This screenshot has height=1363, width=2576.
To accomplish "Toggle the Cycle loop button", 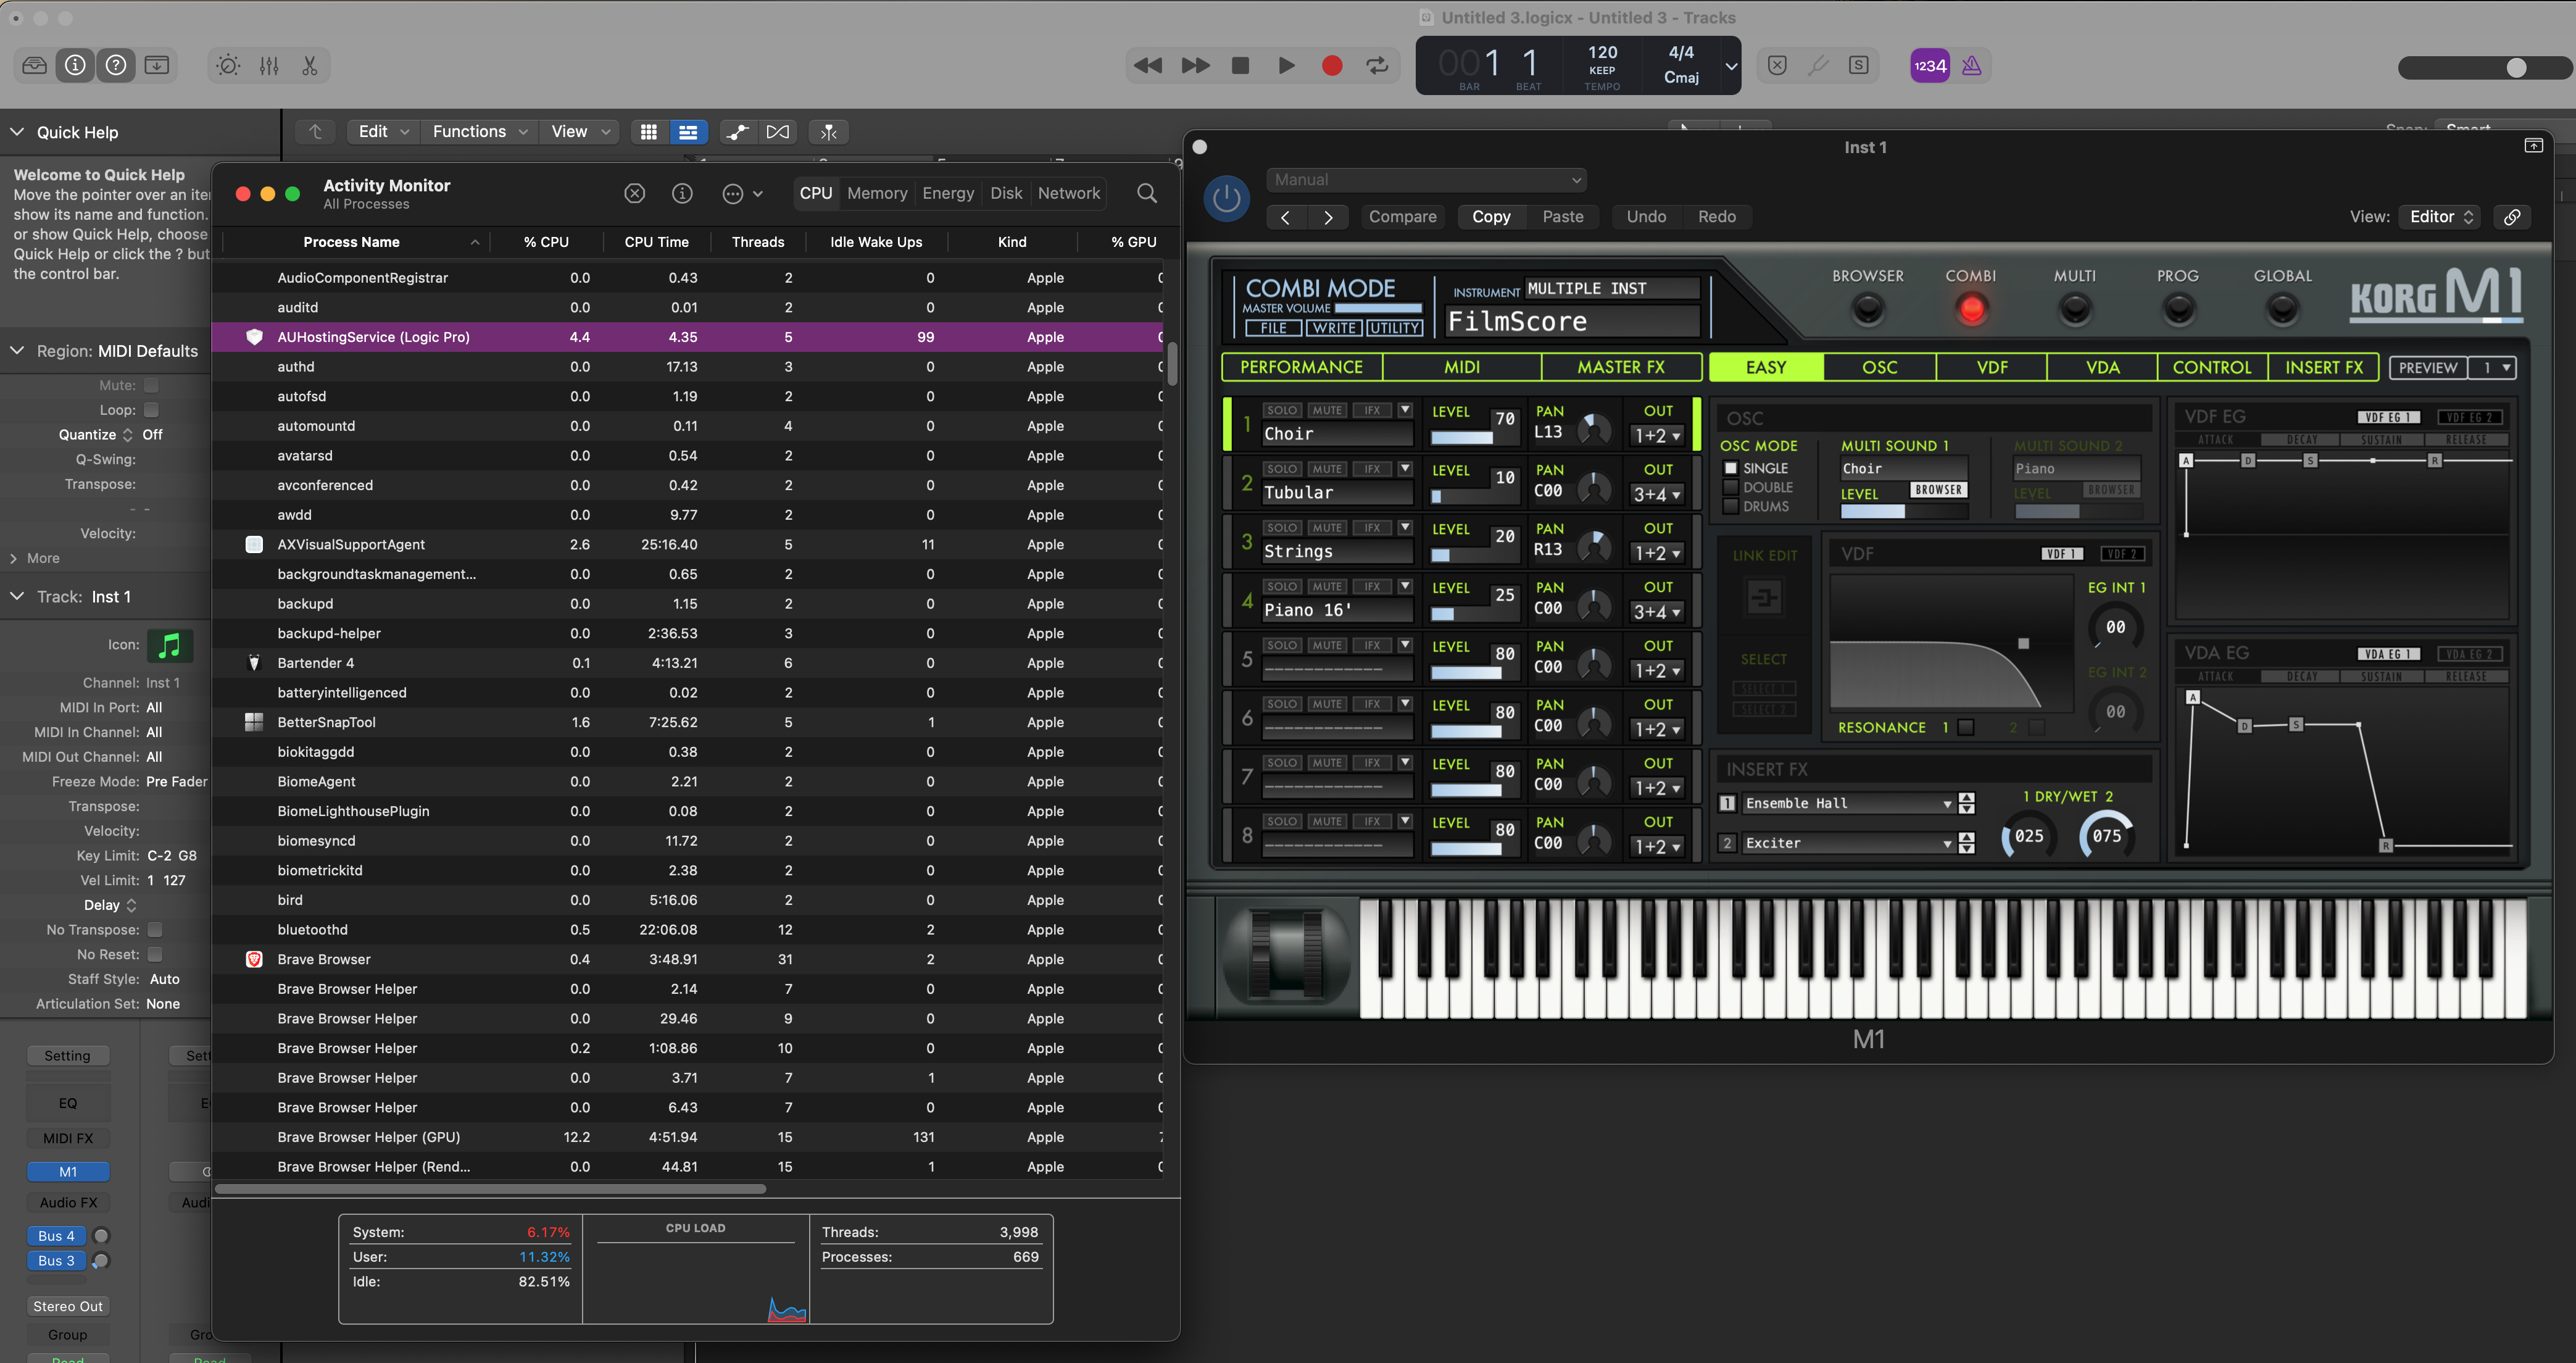I will [1377, 66].
